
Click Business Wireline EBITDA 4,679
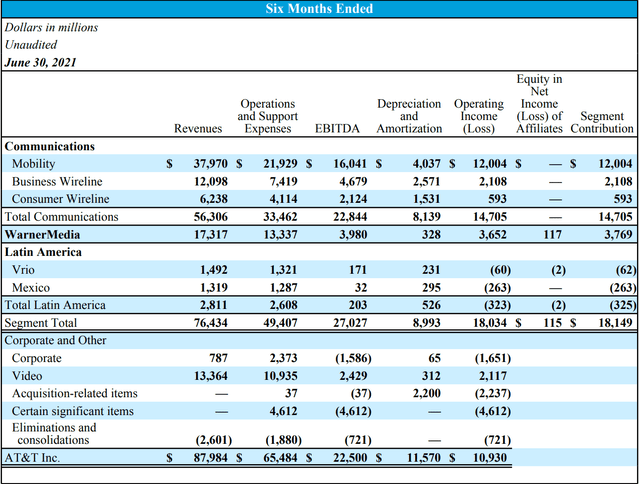pyautogui.click(x=353, y=181)
